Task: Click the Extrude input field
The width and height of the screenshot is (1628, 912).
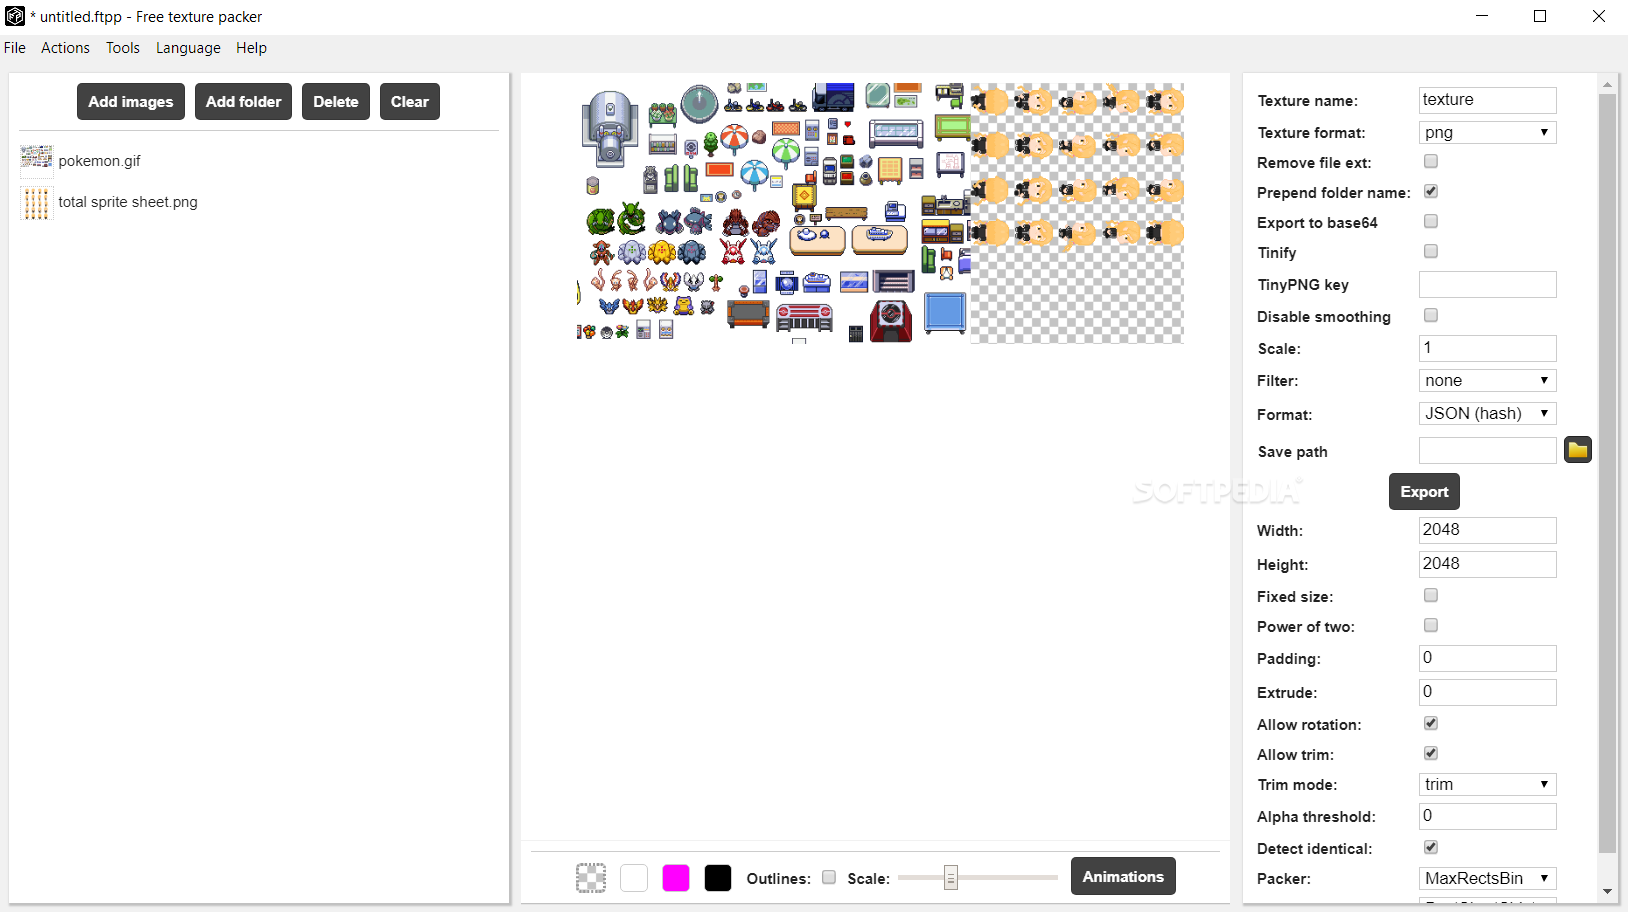Action: click(1488, 692)
